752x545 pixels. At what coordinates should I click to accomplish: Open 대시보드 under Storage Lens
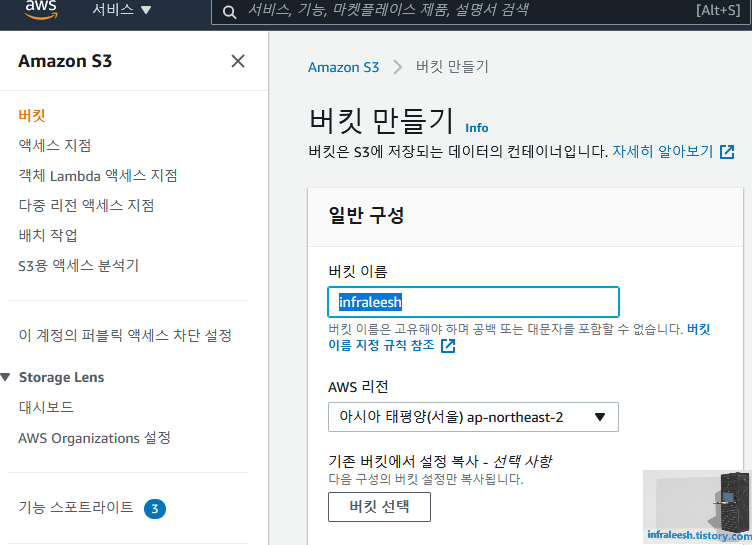tap(46, 407)
